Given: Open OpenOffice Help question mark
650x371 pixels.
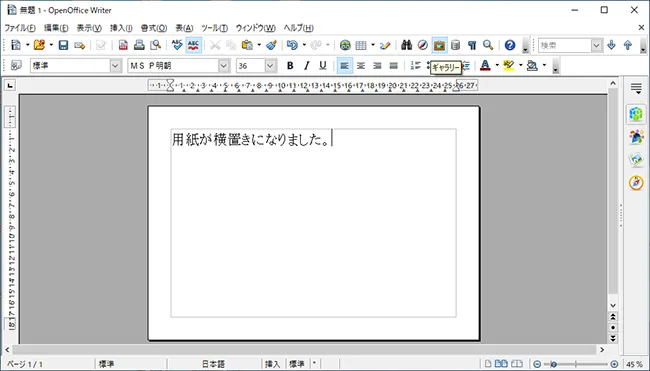Looking at the screenshot, I should (510, 45).
